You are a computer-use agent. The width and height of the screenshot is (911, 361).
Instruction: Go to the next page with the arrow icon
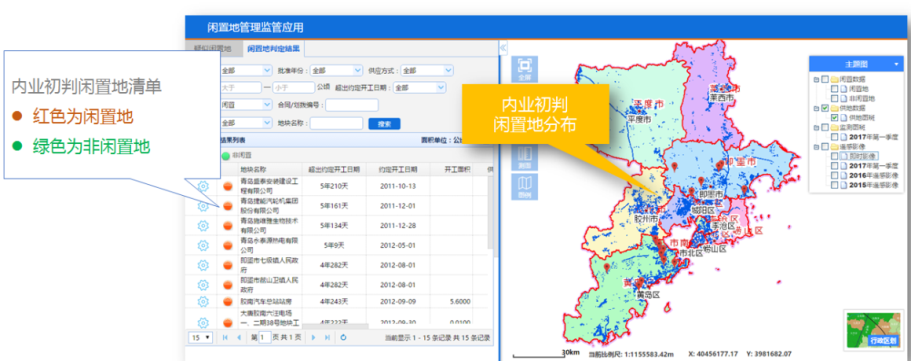pyautogui.click(x=314, y=337)
